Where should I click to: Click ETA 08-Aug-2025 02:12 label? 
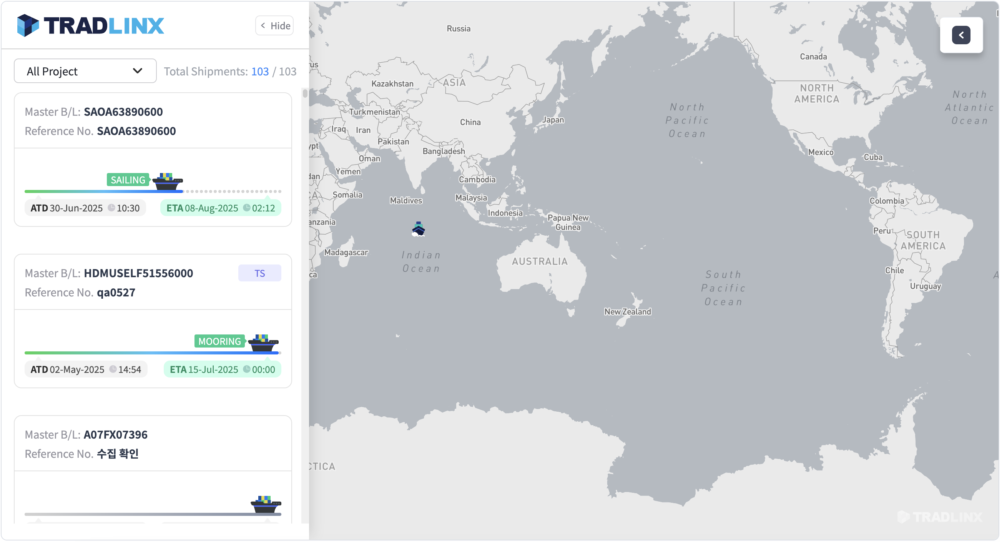coord(221,208)
